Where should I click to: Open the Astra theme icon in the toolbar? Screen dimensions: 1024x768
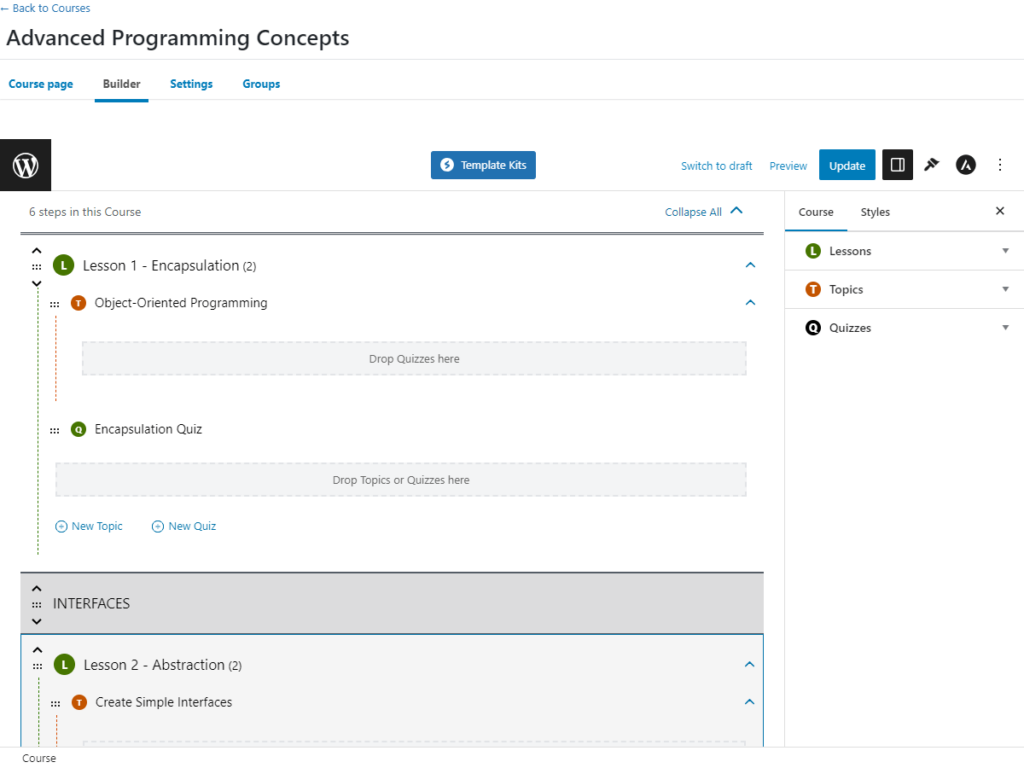965,165
